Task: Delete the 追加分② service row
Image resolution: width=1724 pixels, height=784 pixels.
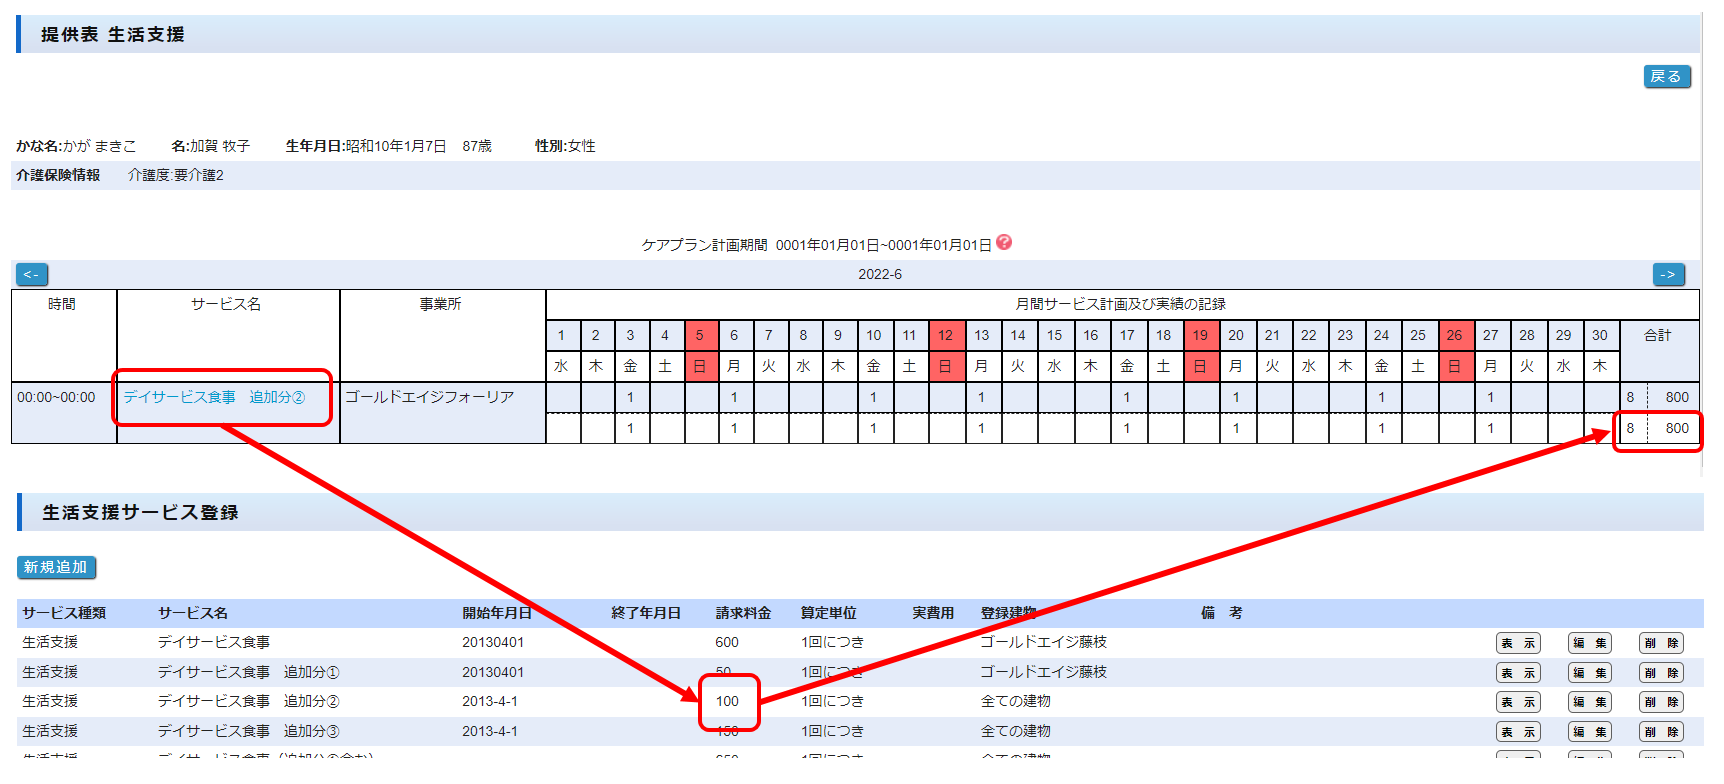Action: tap(1660, 702)
